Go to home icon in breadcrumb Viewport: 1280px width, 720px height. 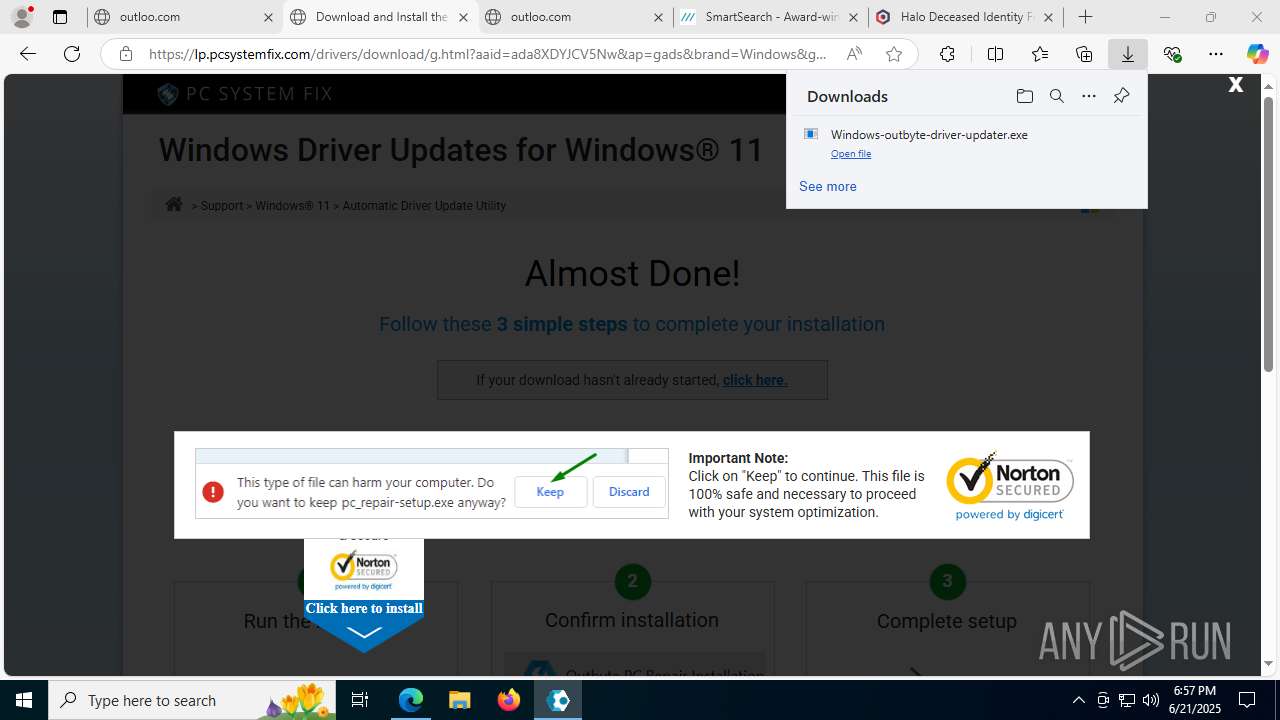[174, 204]
